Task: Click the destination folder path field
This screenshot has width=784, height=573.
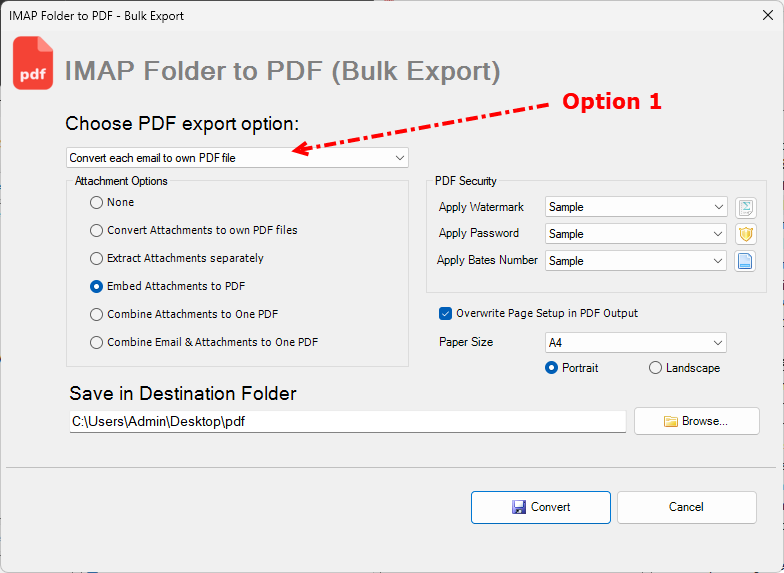Action: tap(346, 422)
